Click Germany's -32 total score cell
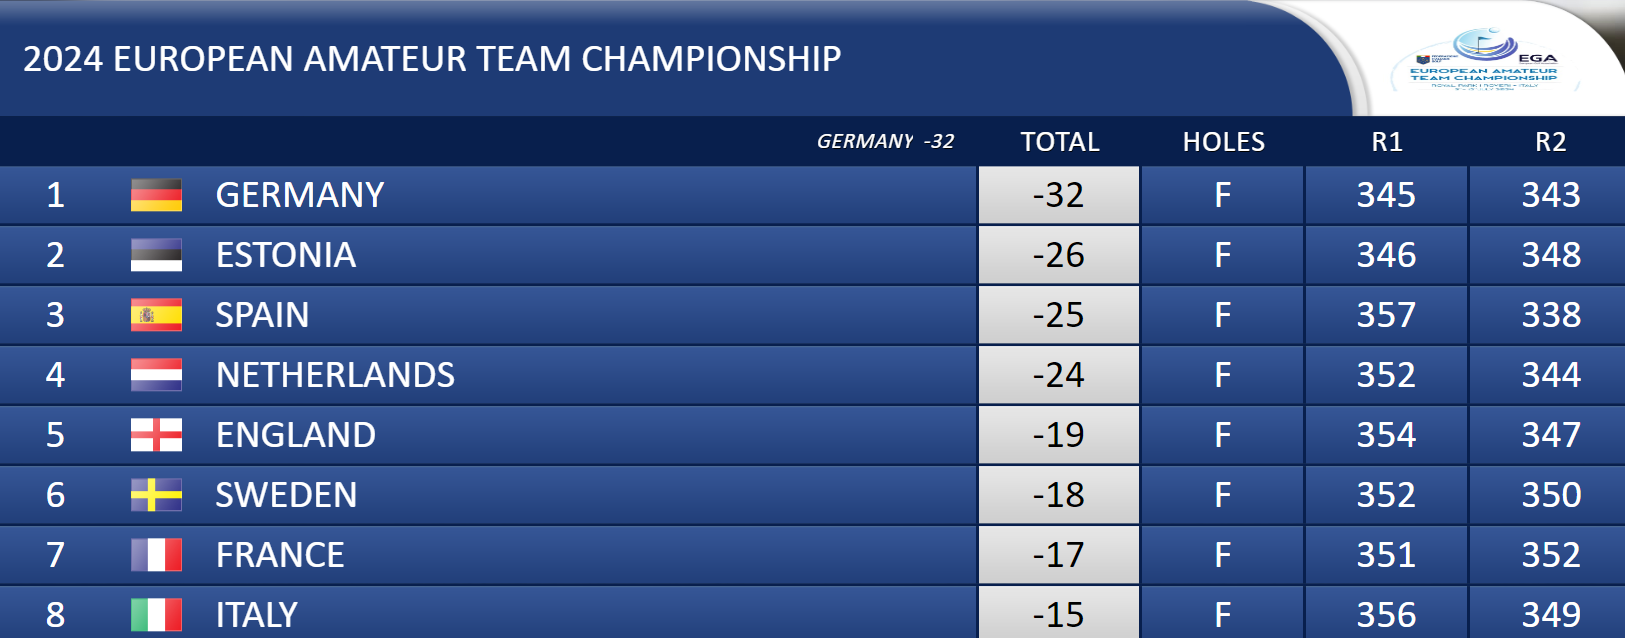The width and height of the screenshot is (1625, 638). pos(1059,195)
